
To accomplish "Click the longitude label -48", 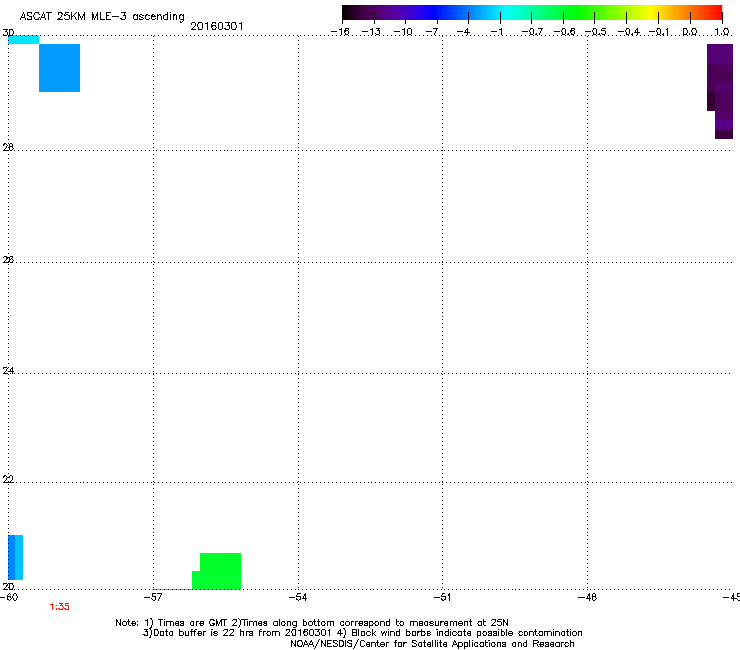I will coord(587,597).
